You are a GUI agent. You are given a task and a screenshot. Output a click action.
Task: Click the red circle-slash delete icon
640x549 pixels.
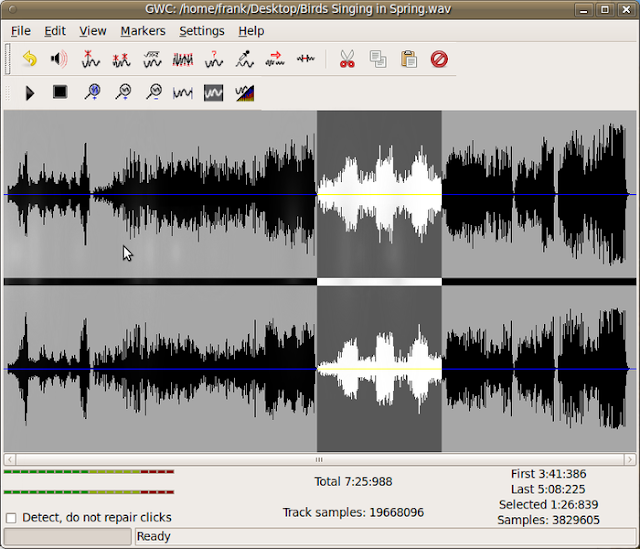click(x=439, y=60)
